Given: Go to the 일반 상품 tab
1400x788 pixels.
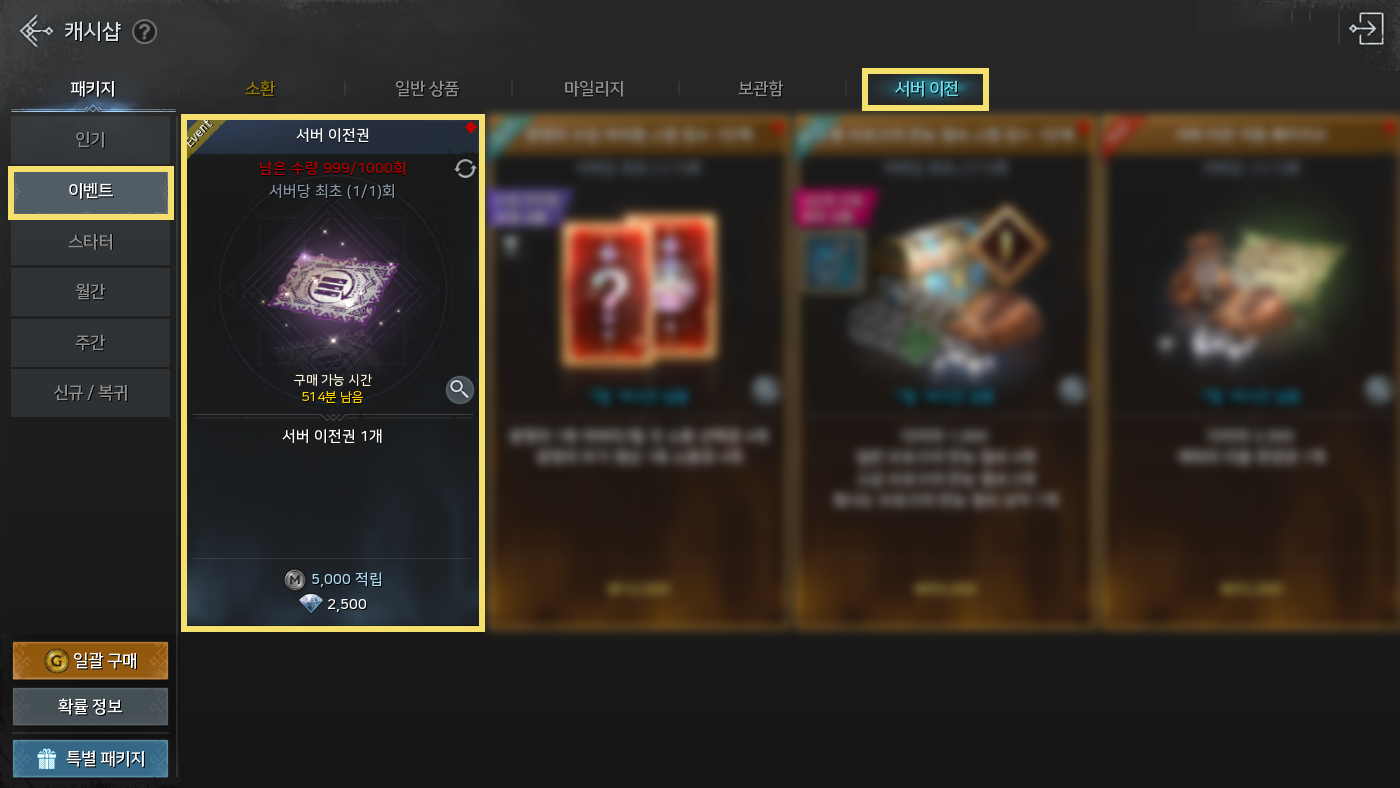Looking at the screenshot, I should (x=427, y=88).
